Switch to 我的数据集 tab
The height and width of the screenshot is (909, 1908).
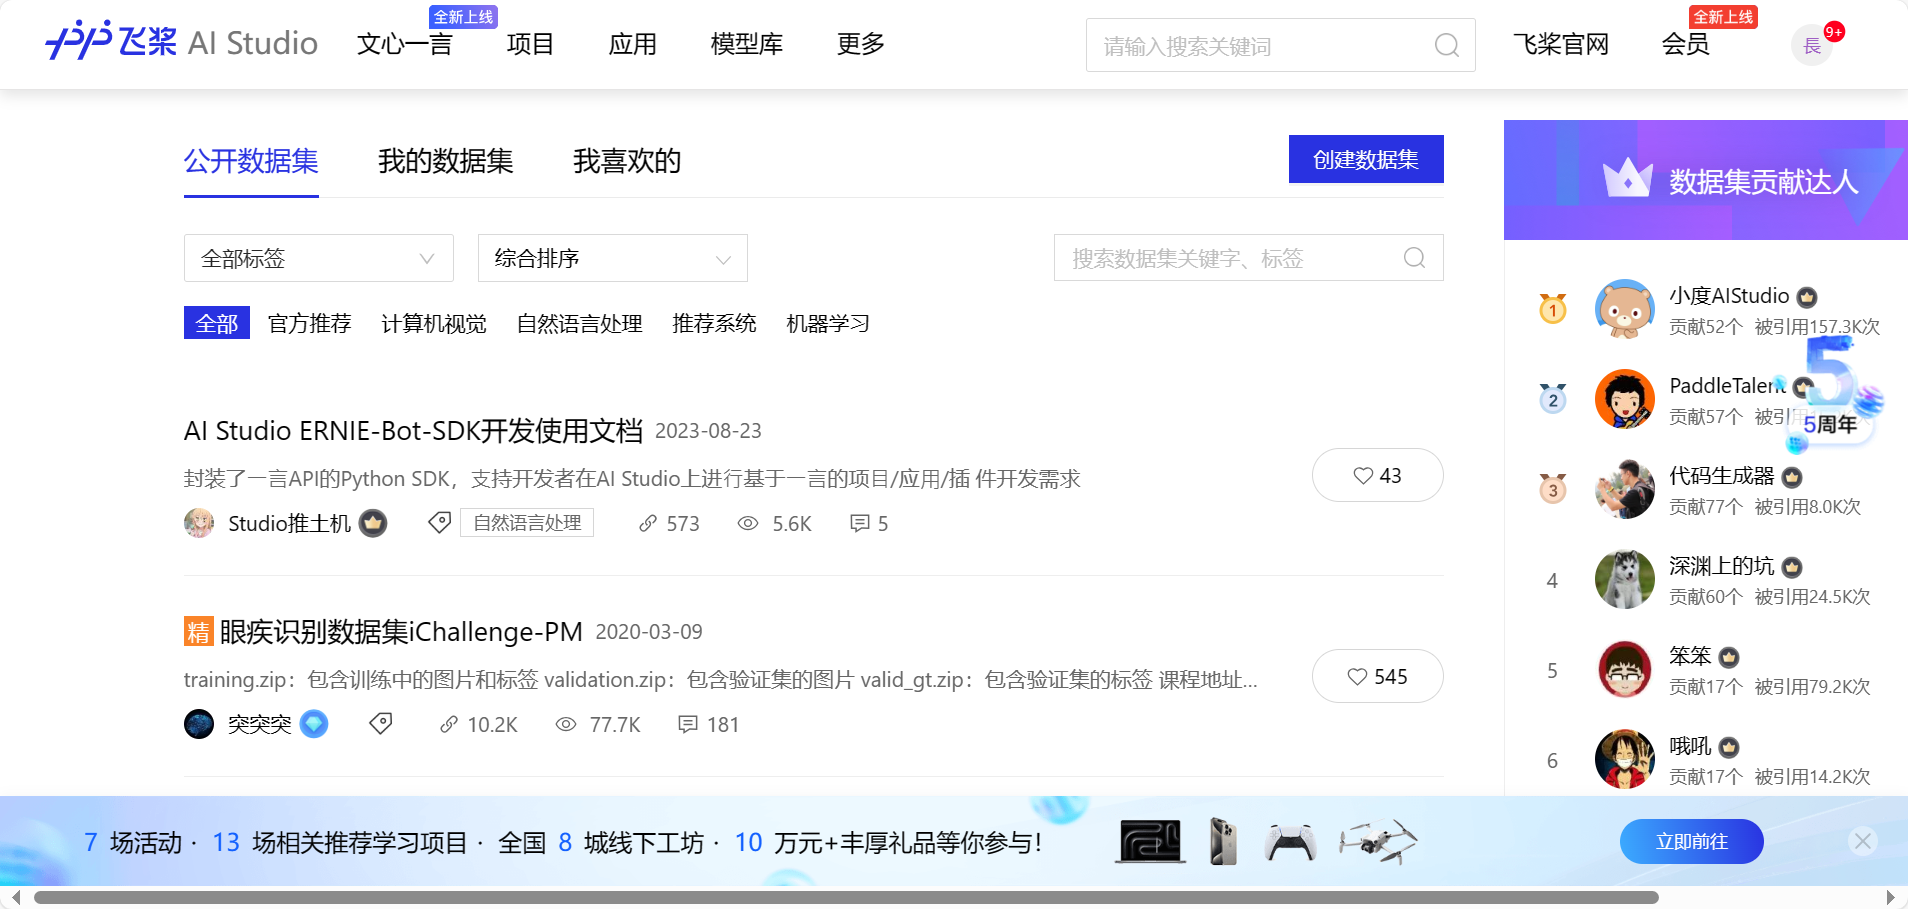point(445,161)
